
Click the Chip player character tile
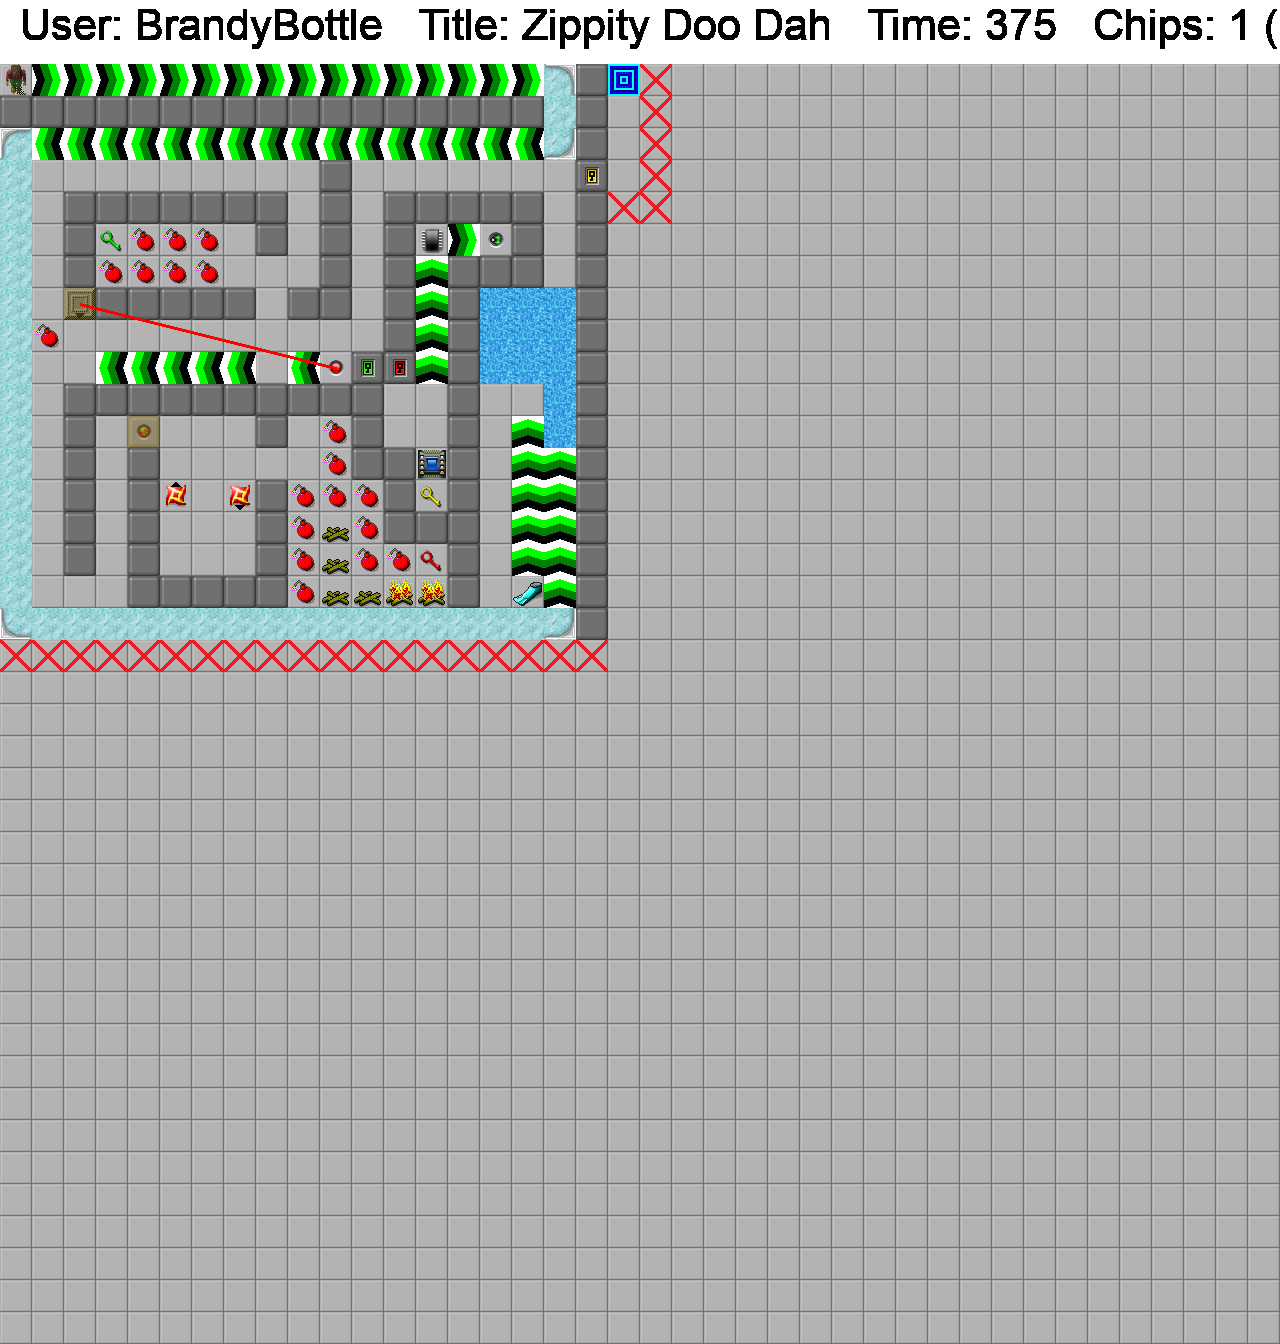pos(16,80)
